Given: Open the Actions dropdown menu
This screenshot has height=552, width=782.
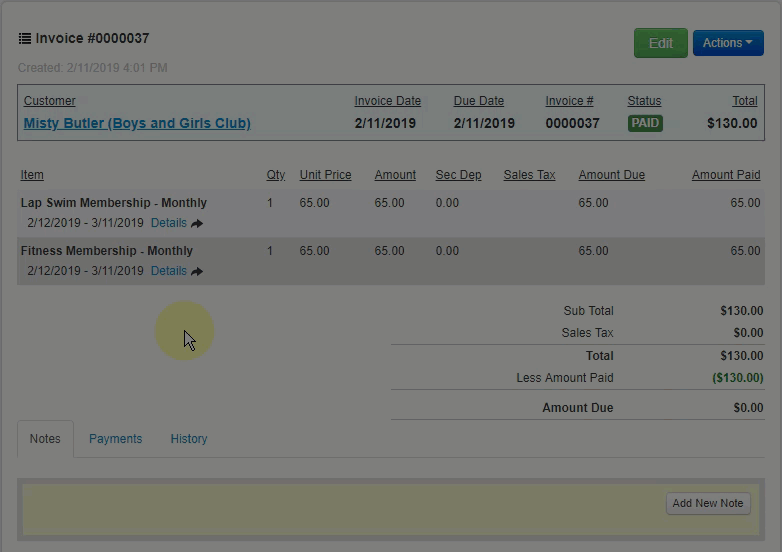Looking at the screenshot, I should tap(727, 43).
